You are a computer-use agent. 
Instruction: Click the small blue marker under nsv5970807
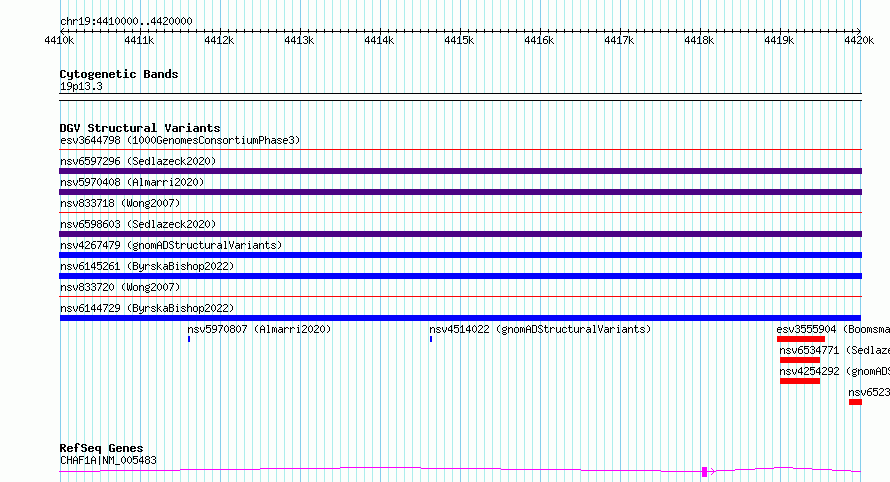189,339
